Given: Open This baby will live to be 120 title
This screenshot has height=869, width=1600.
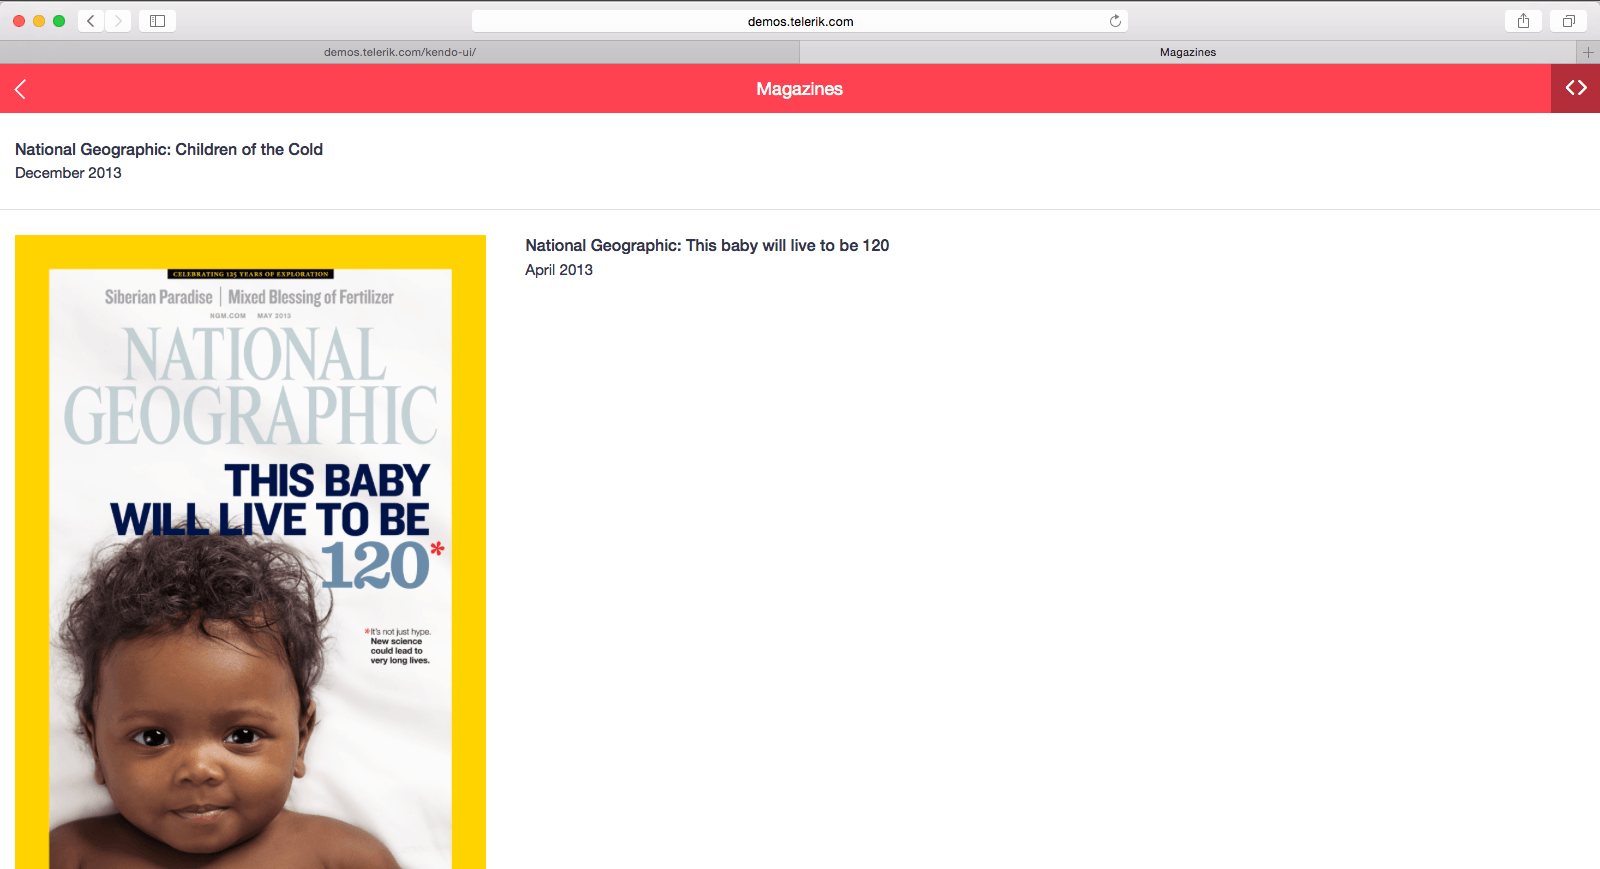Looking at the screenshot, I should pos(707,245).
